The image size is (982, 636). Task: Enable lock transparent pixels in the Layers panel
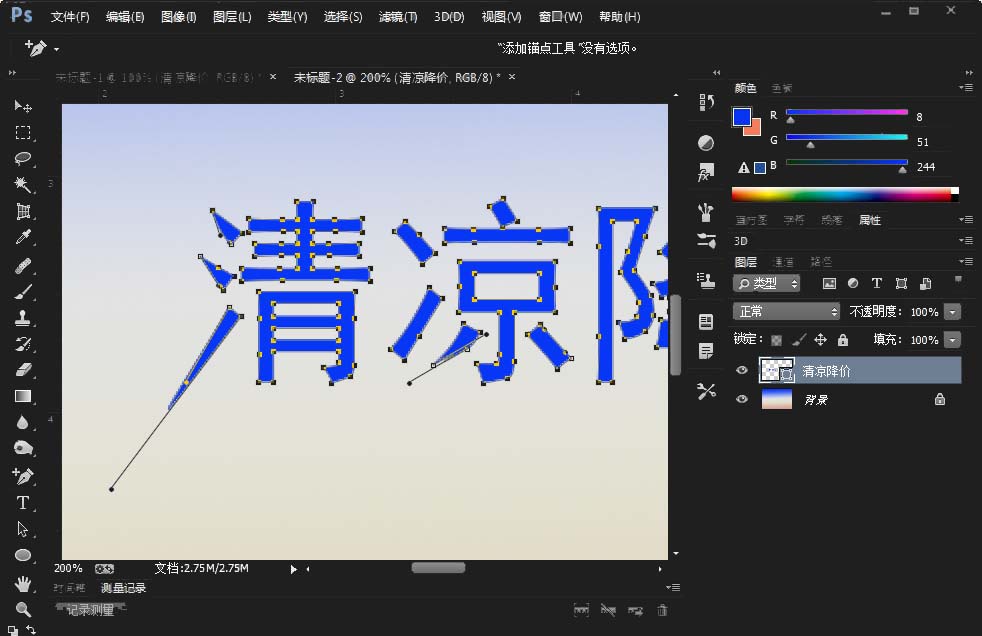[777, 339]
